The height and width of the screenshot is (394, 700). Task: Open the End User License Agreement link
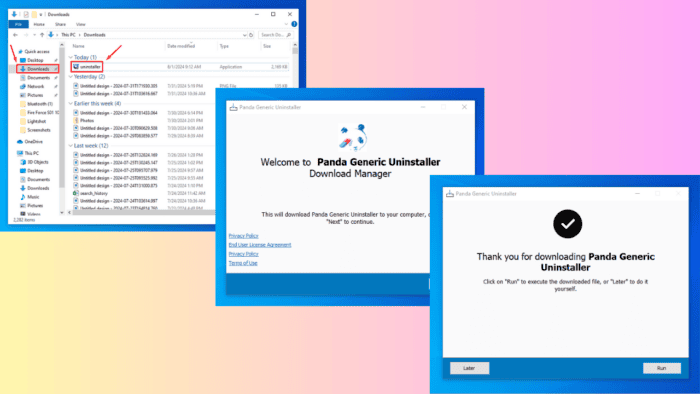260,245
